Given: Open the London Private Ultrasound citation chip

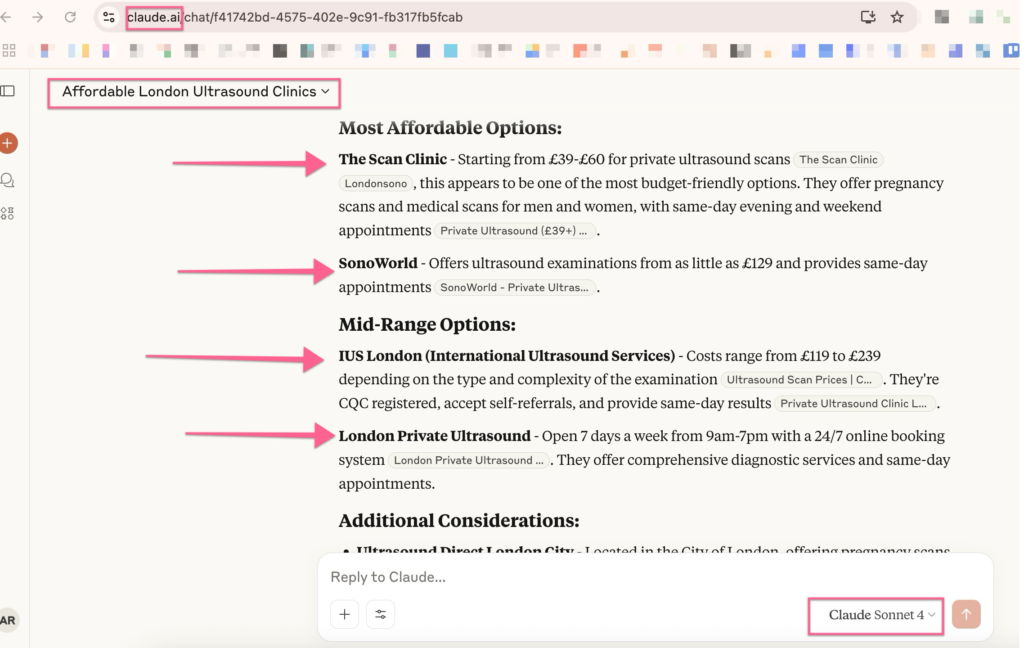Looking at the screenshot, I should click(x=469, y=461).
